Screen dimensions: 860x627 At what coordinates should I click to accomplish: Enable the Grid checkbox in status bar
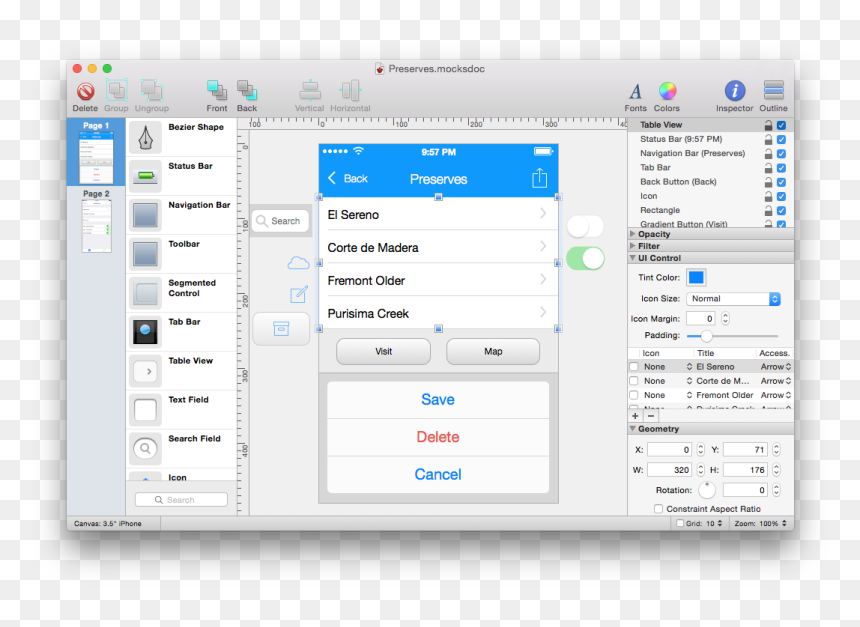[x=680, y=523]
